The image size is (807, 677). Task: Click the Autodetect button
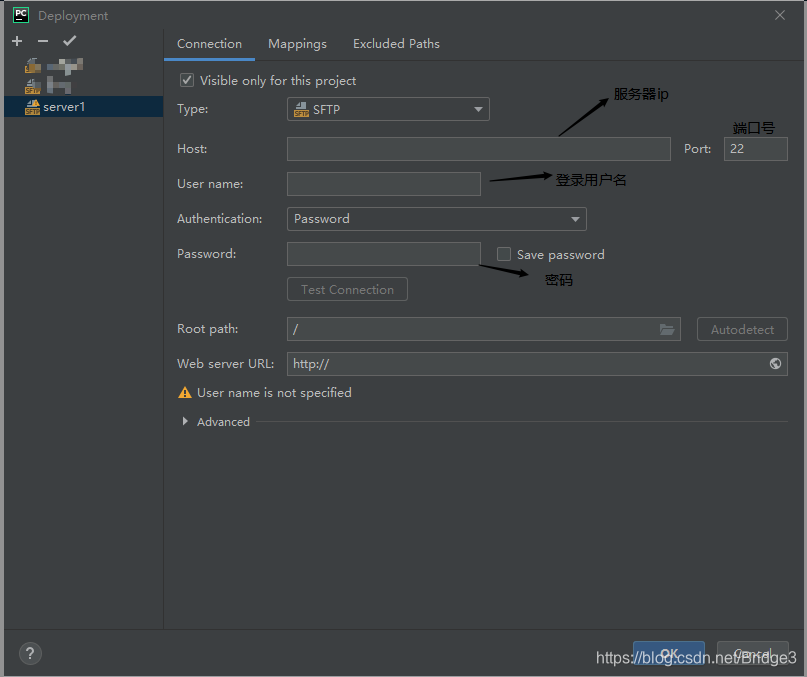(x=742, y=329)
